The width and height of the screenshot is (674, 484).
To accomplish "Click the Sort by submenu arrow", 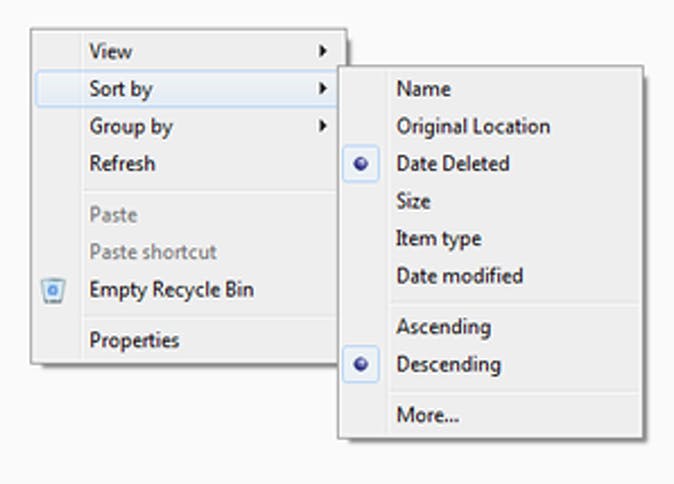I will [322, 89].
